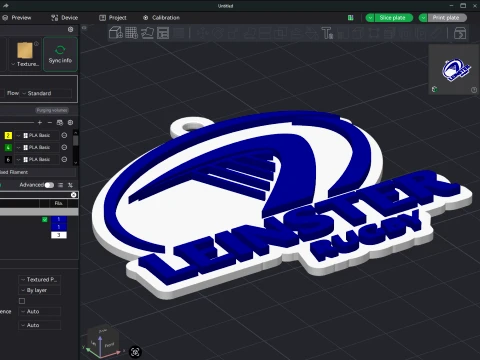Click green filament 4 color swatch

(8, 147)
